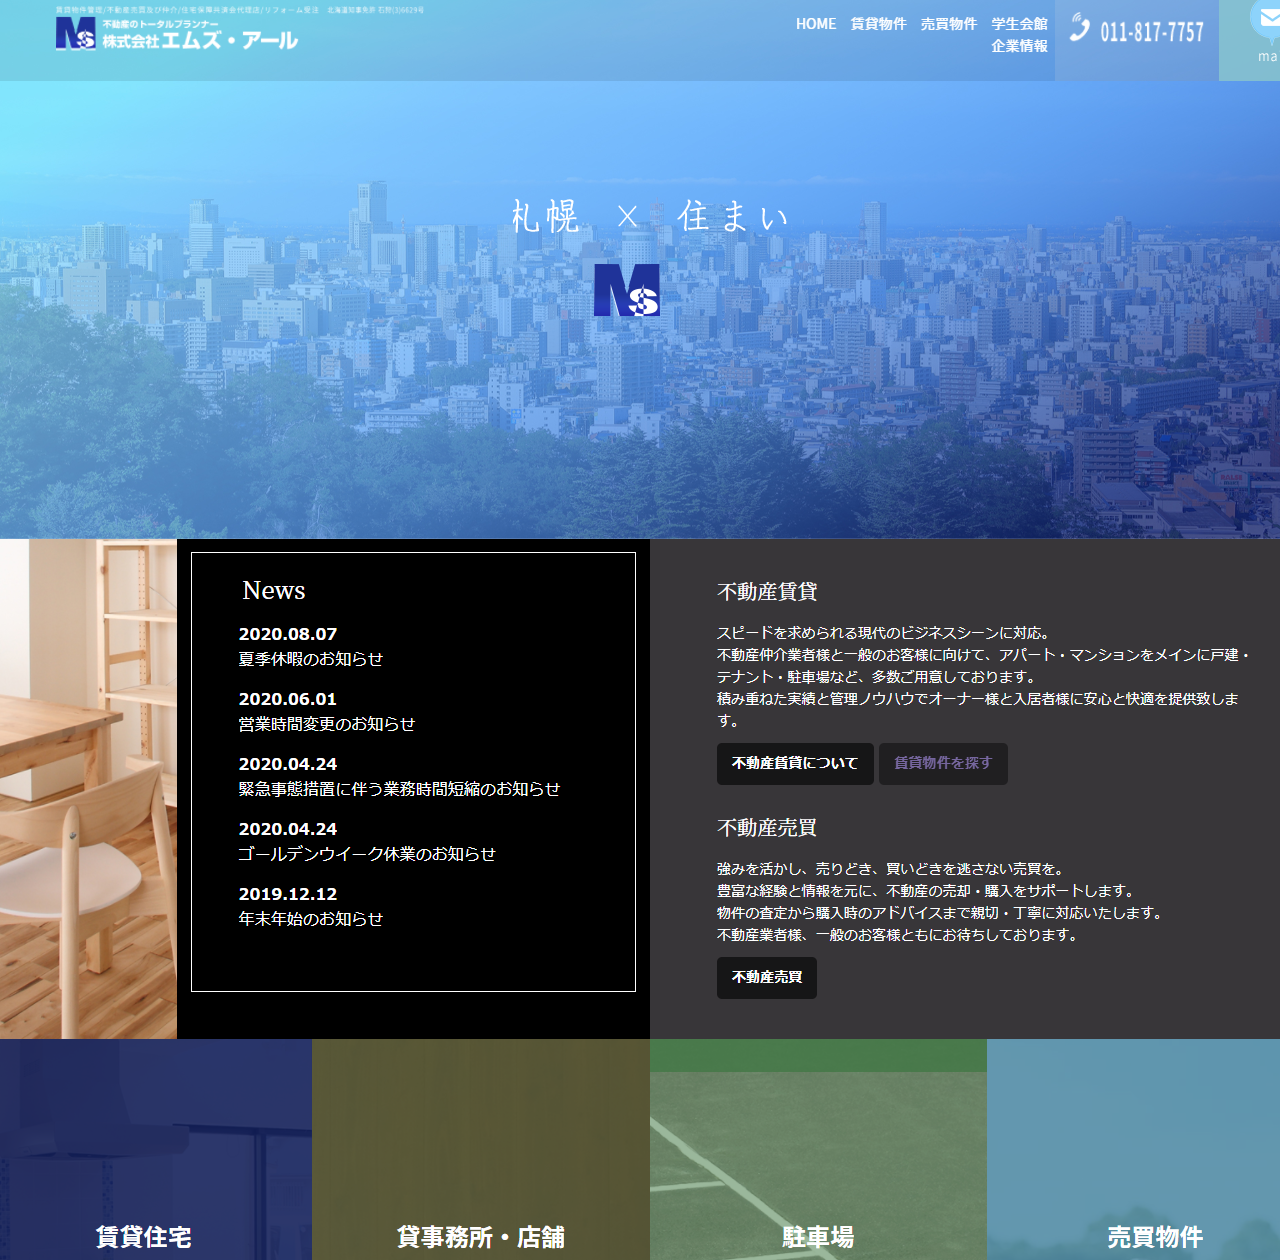Click the 不動産売買 button

pos(766,978)
